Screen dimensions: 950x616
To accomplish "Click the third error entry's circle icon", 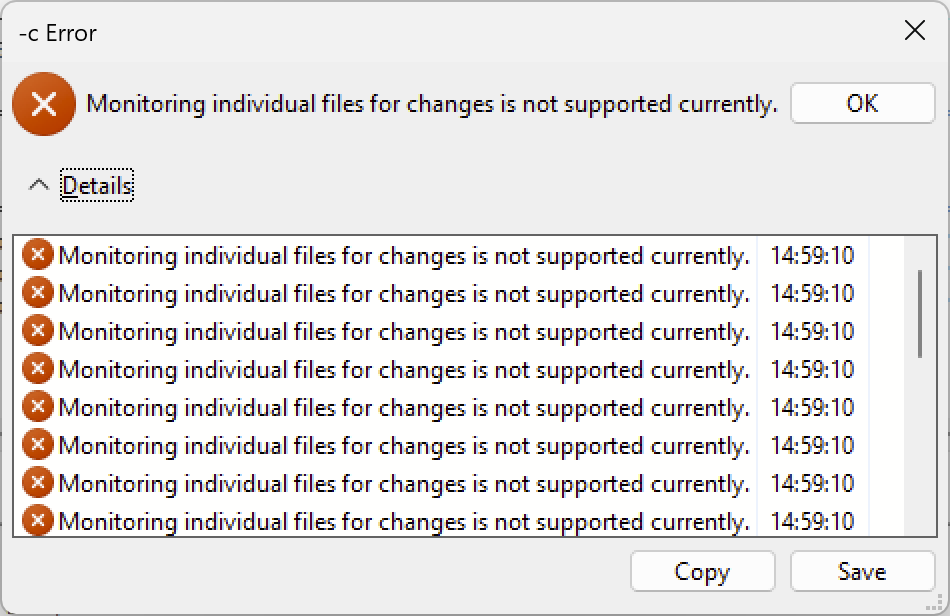I will 37,331.
